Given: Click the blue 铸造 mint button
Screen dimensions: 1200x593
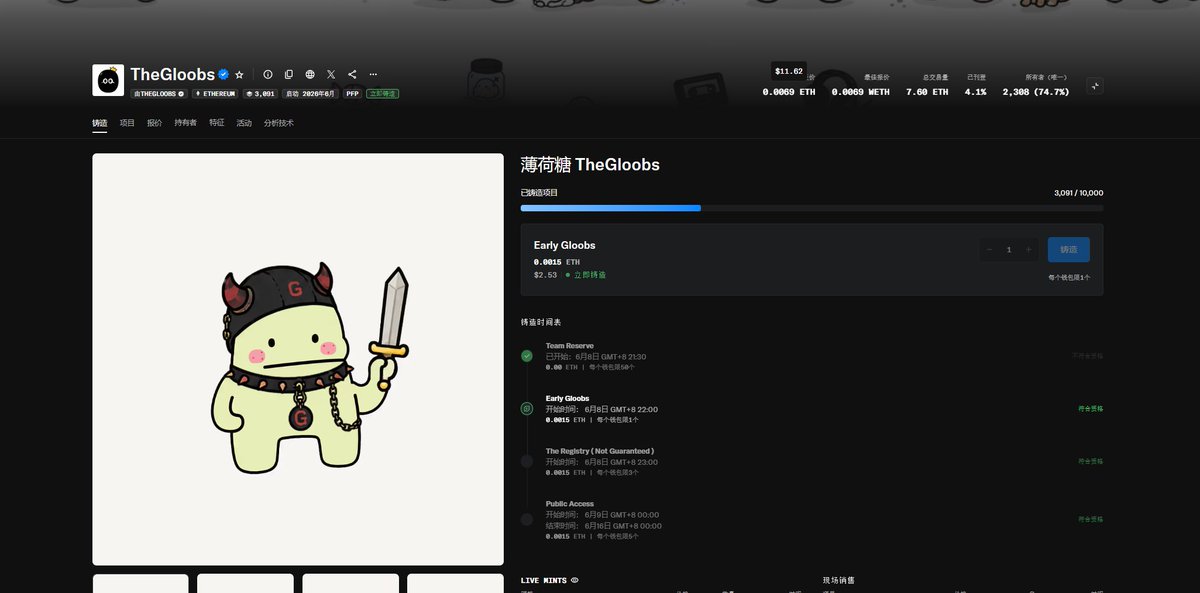Looking at the screenshot, I should [1069, 250].
